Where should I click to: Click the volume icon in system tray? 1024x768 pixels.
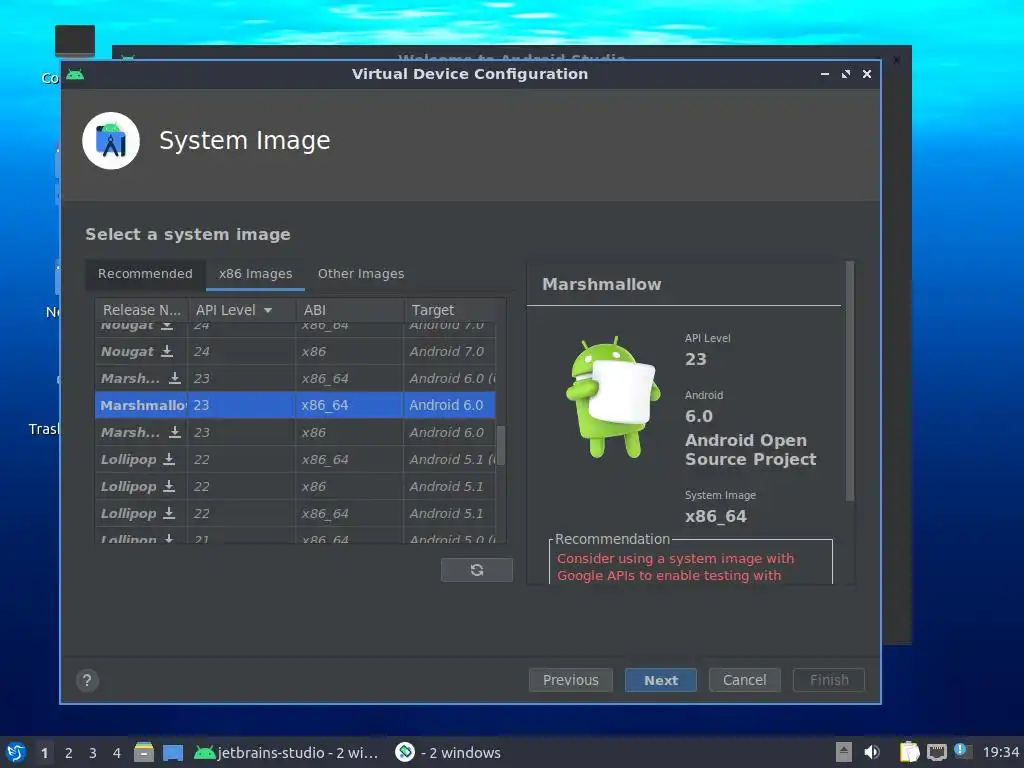(872, 752)
